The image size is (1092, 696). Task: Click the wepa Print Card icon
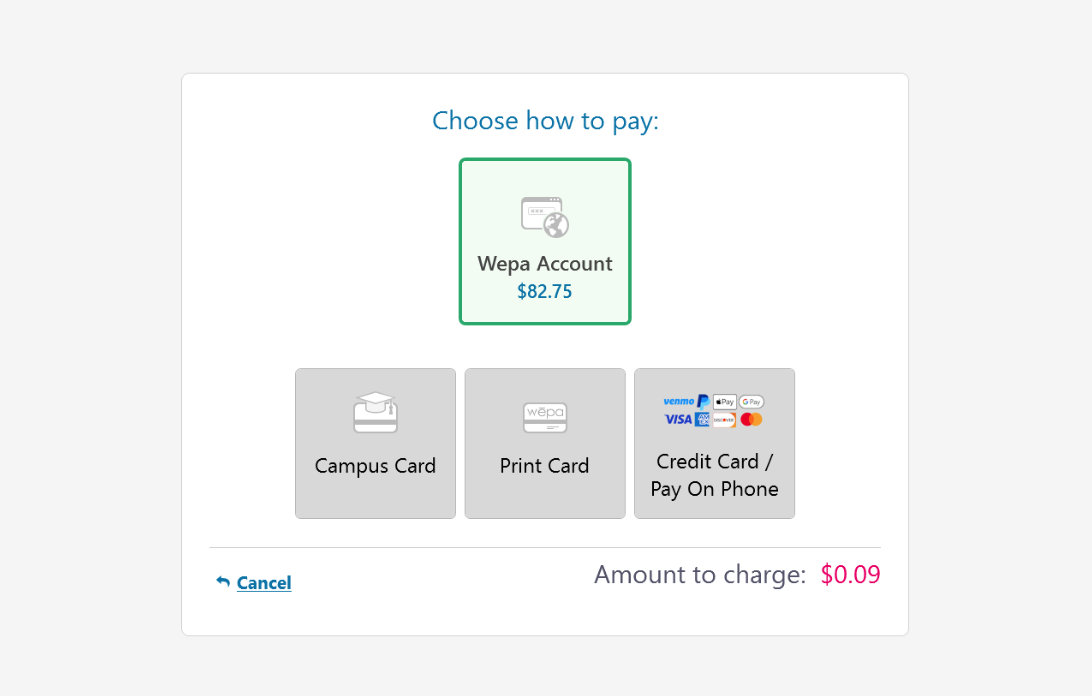545,417
